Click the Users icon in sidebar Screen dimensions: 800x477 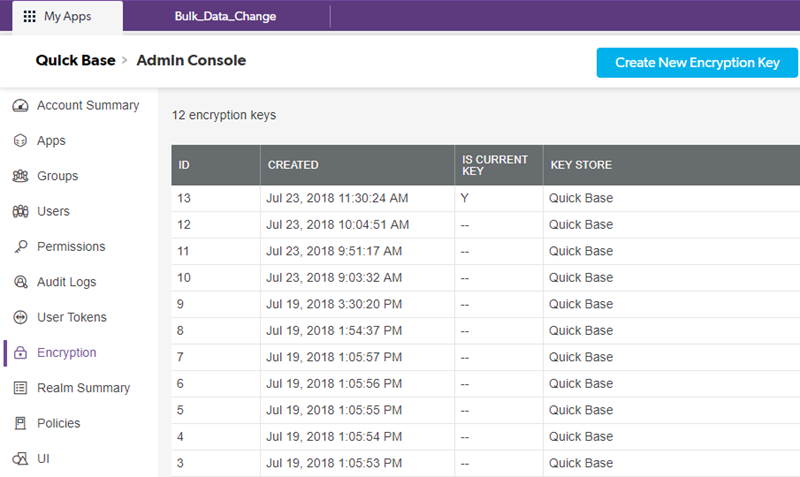[20, 211]
